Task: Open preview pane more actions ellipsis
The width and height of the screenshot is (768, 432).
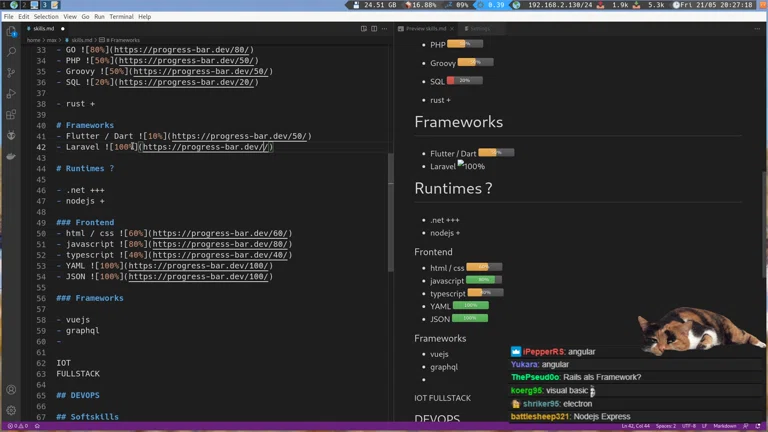Action: coord(759,29)
